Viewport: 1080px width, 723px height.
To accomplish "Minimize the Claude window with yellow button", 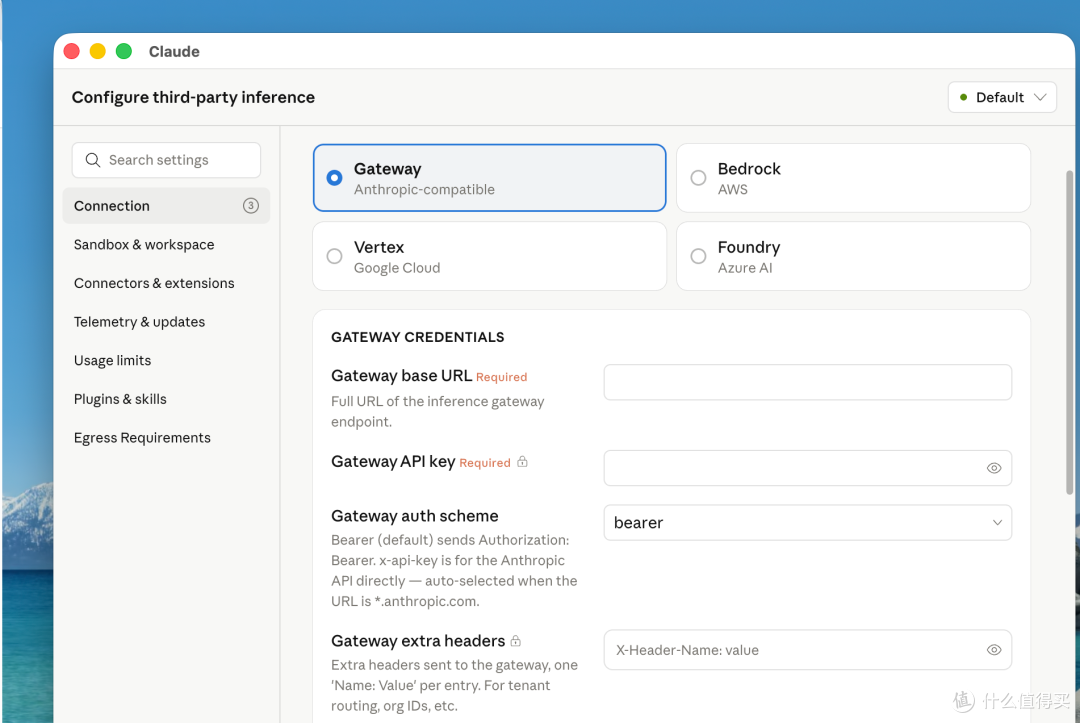I will (x=98, y=52).
